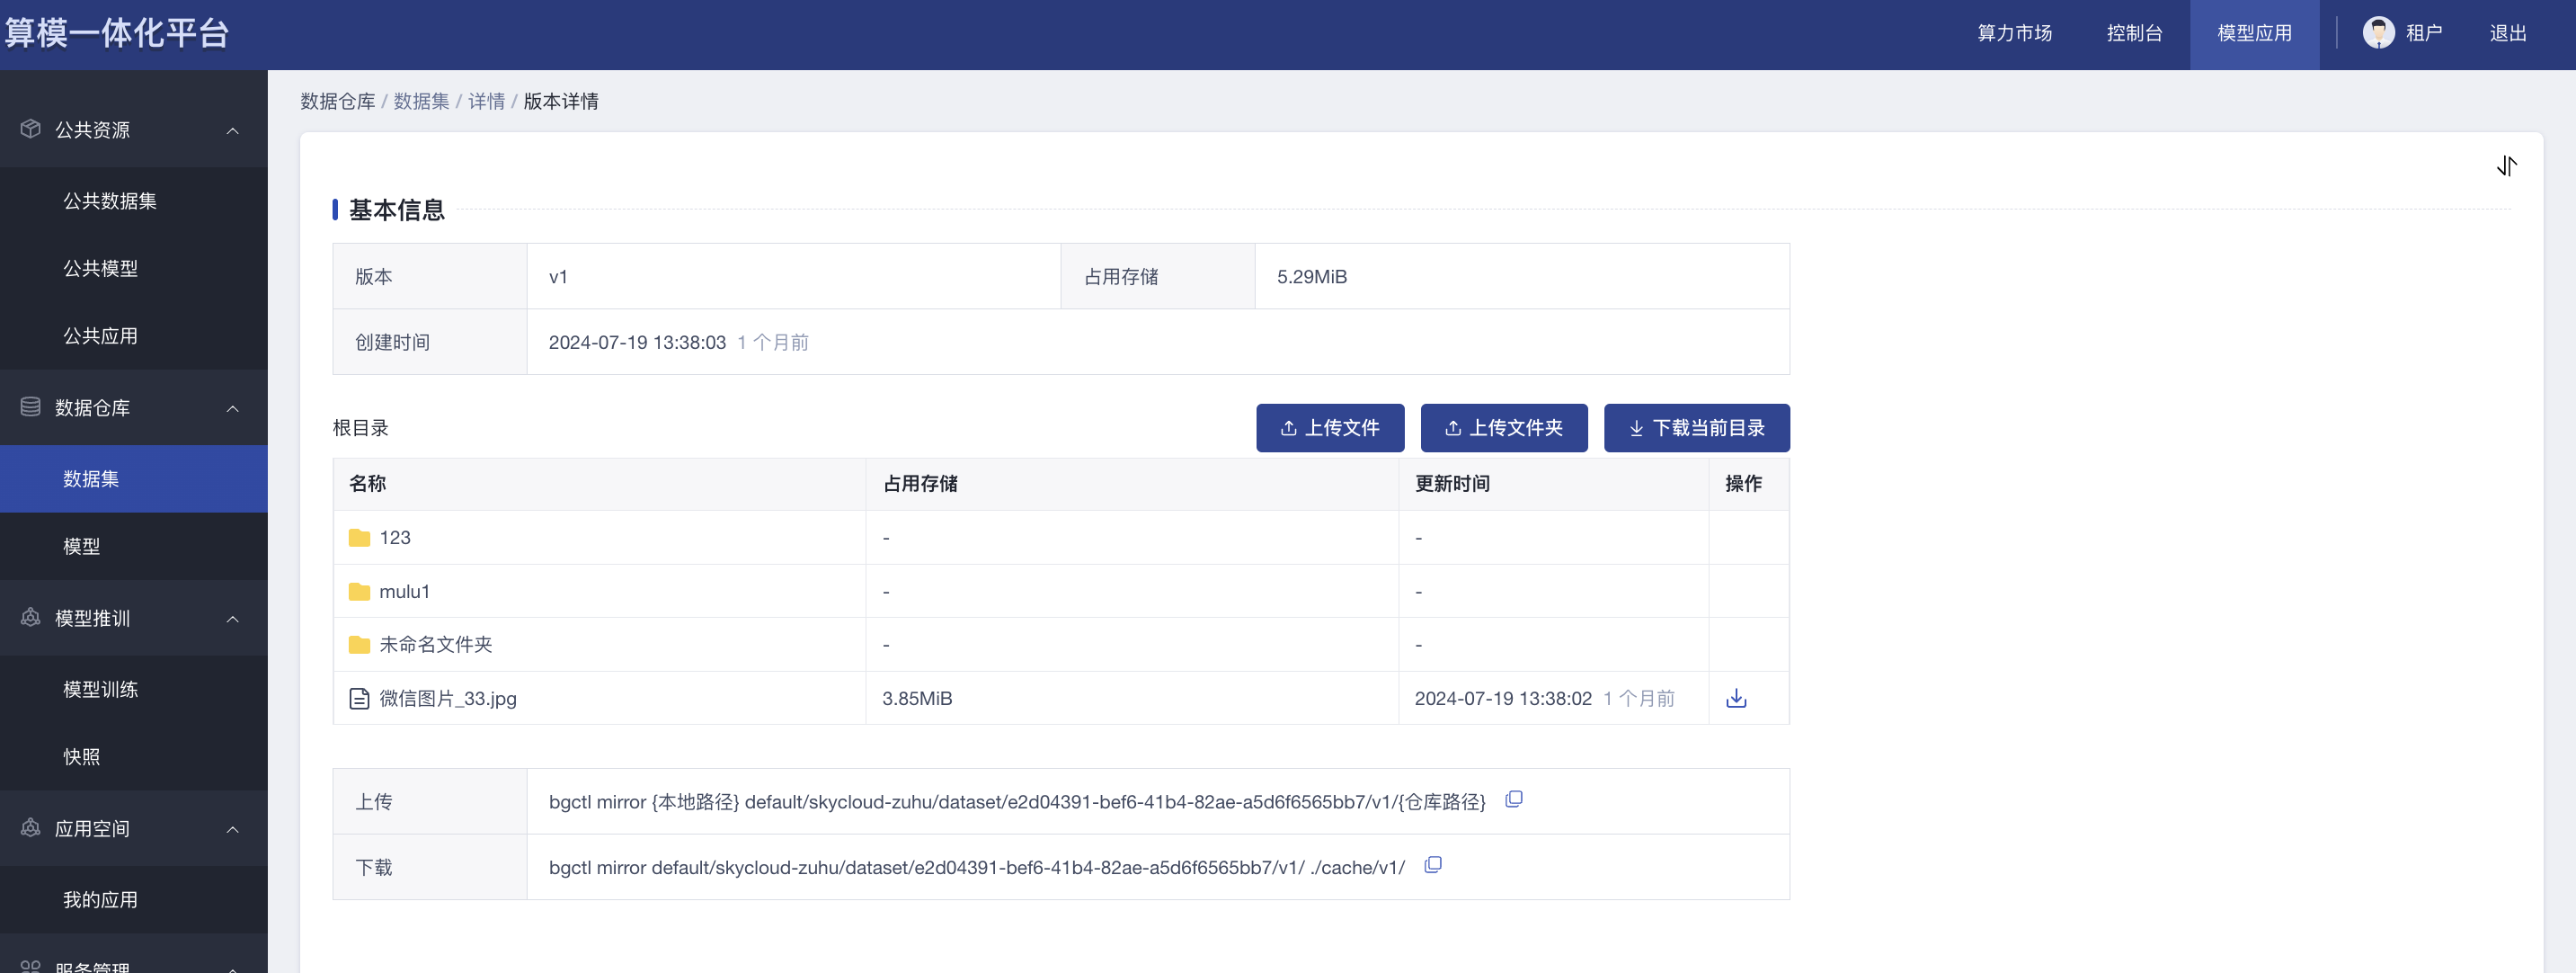Click the download icon for 微信图片_33.jpg
Screen dimensions: 2576x973
[x=1736, y=698]
